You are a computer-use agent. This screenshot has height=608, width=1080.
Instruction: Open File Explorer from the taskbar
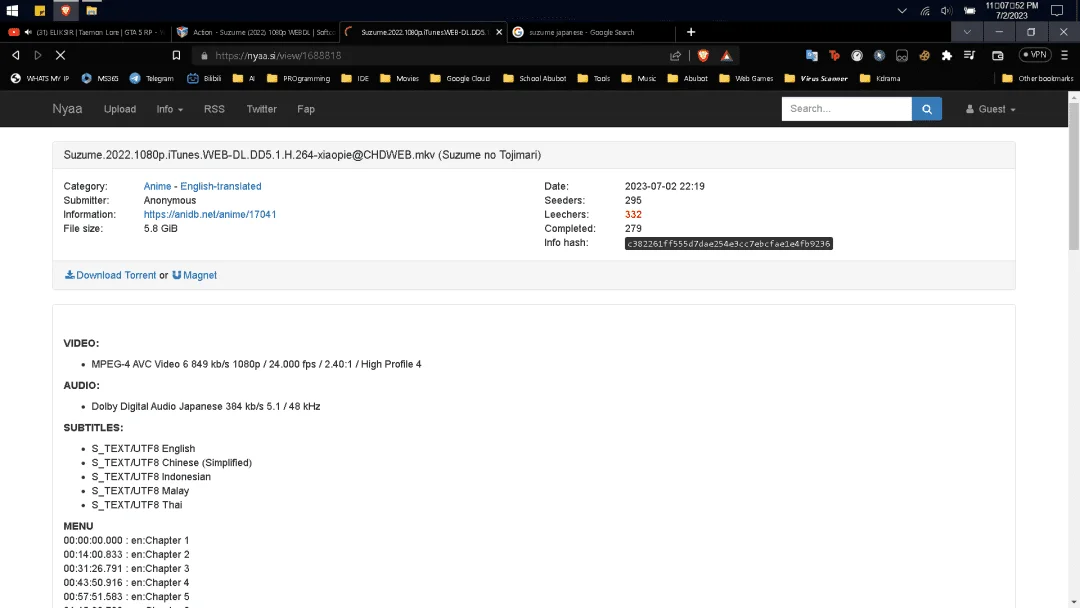tap(92, 10)
